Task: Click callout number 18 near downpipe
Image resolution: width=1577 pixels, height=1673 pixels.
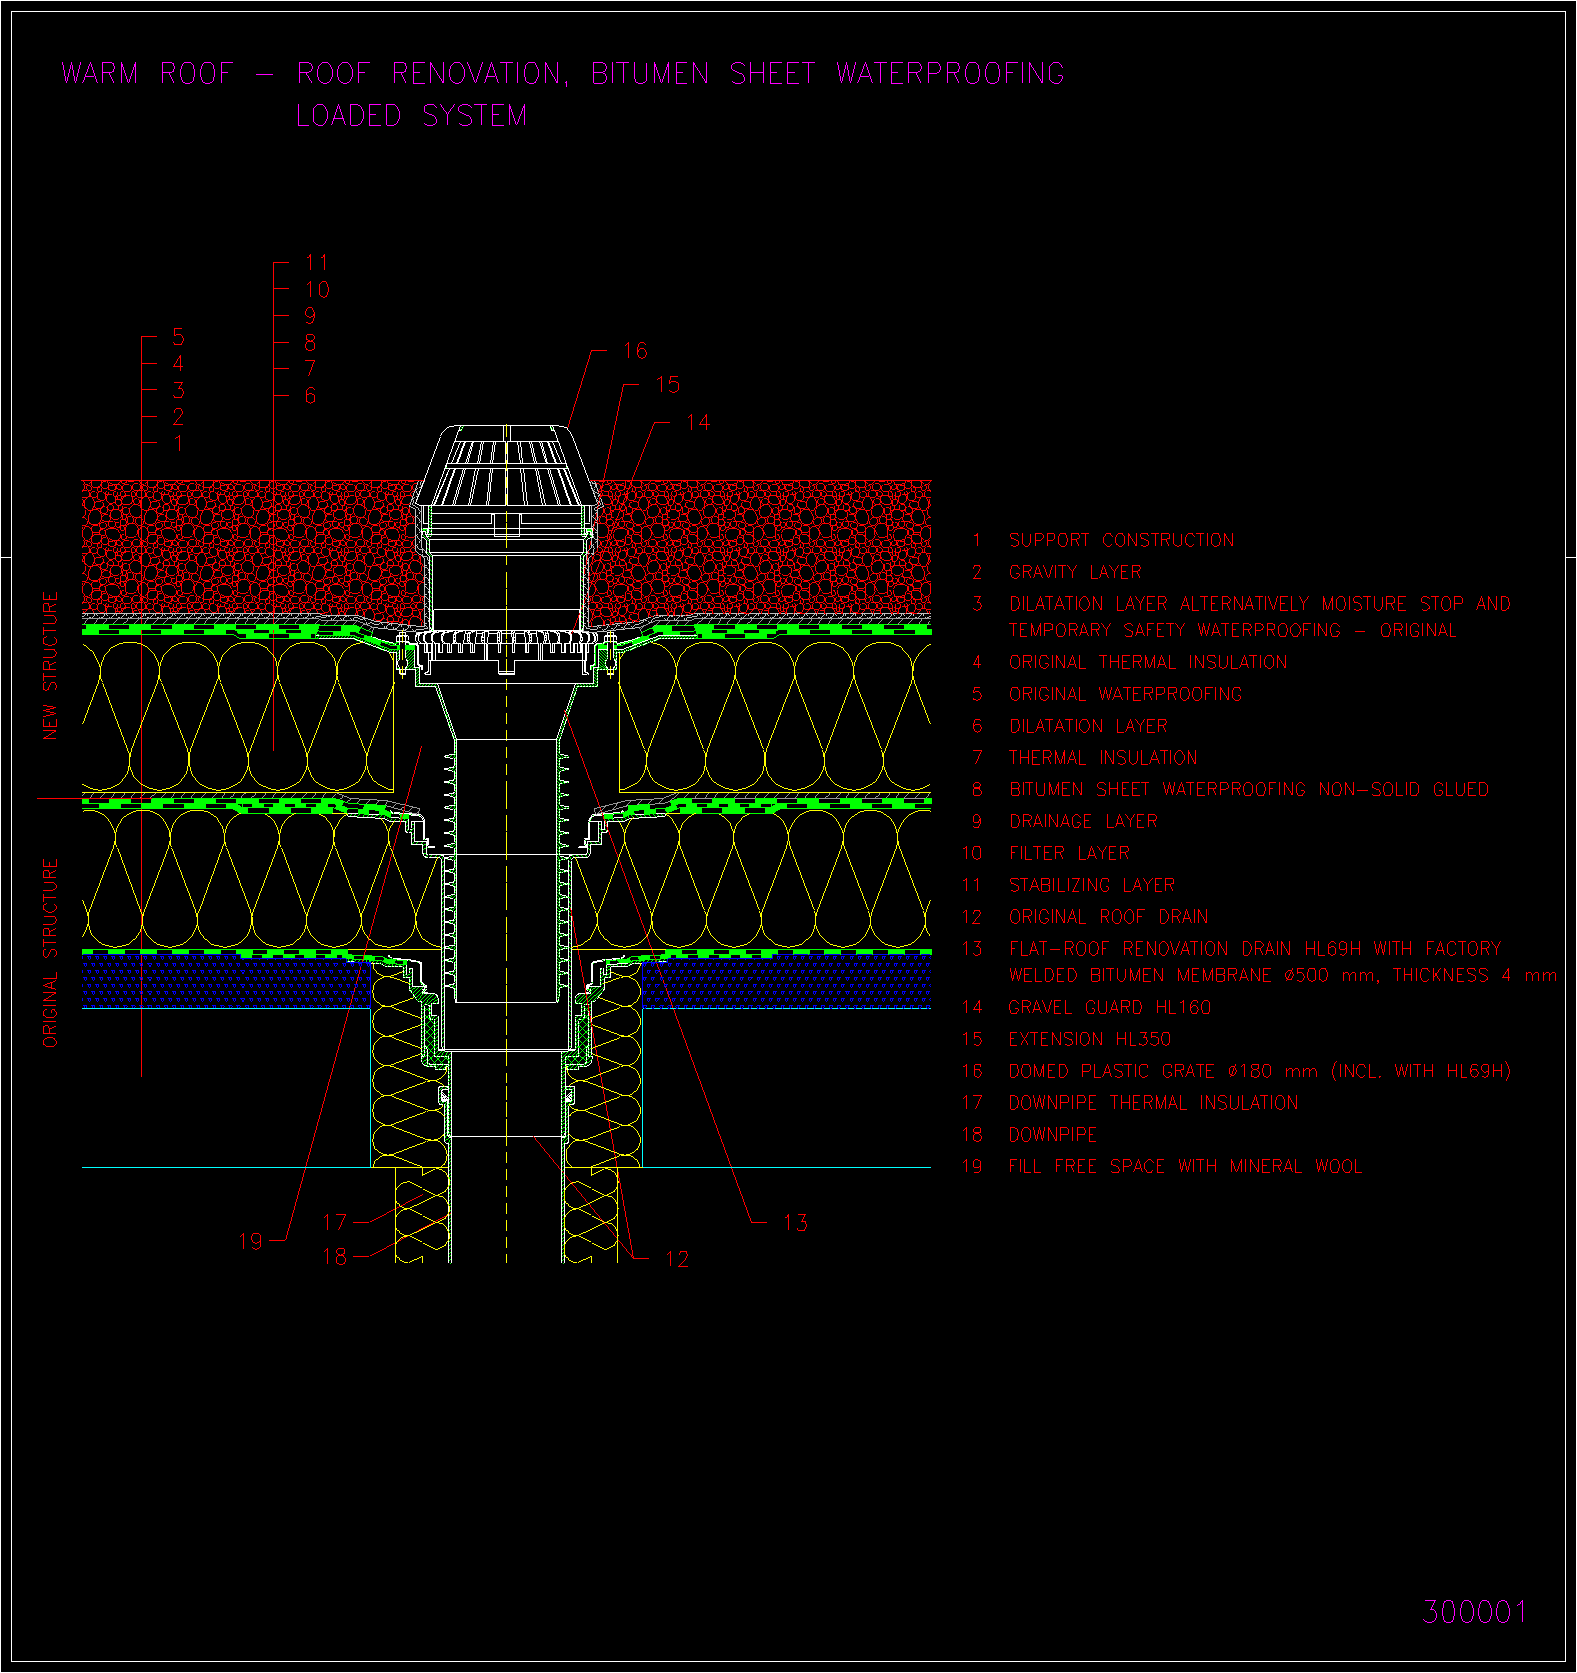Action: 334,1257
